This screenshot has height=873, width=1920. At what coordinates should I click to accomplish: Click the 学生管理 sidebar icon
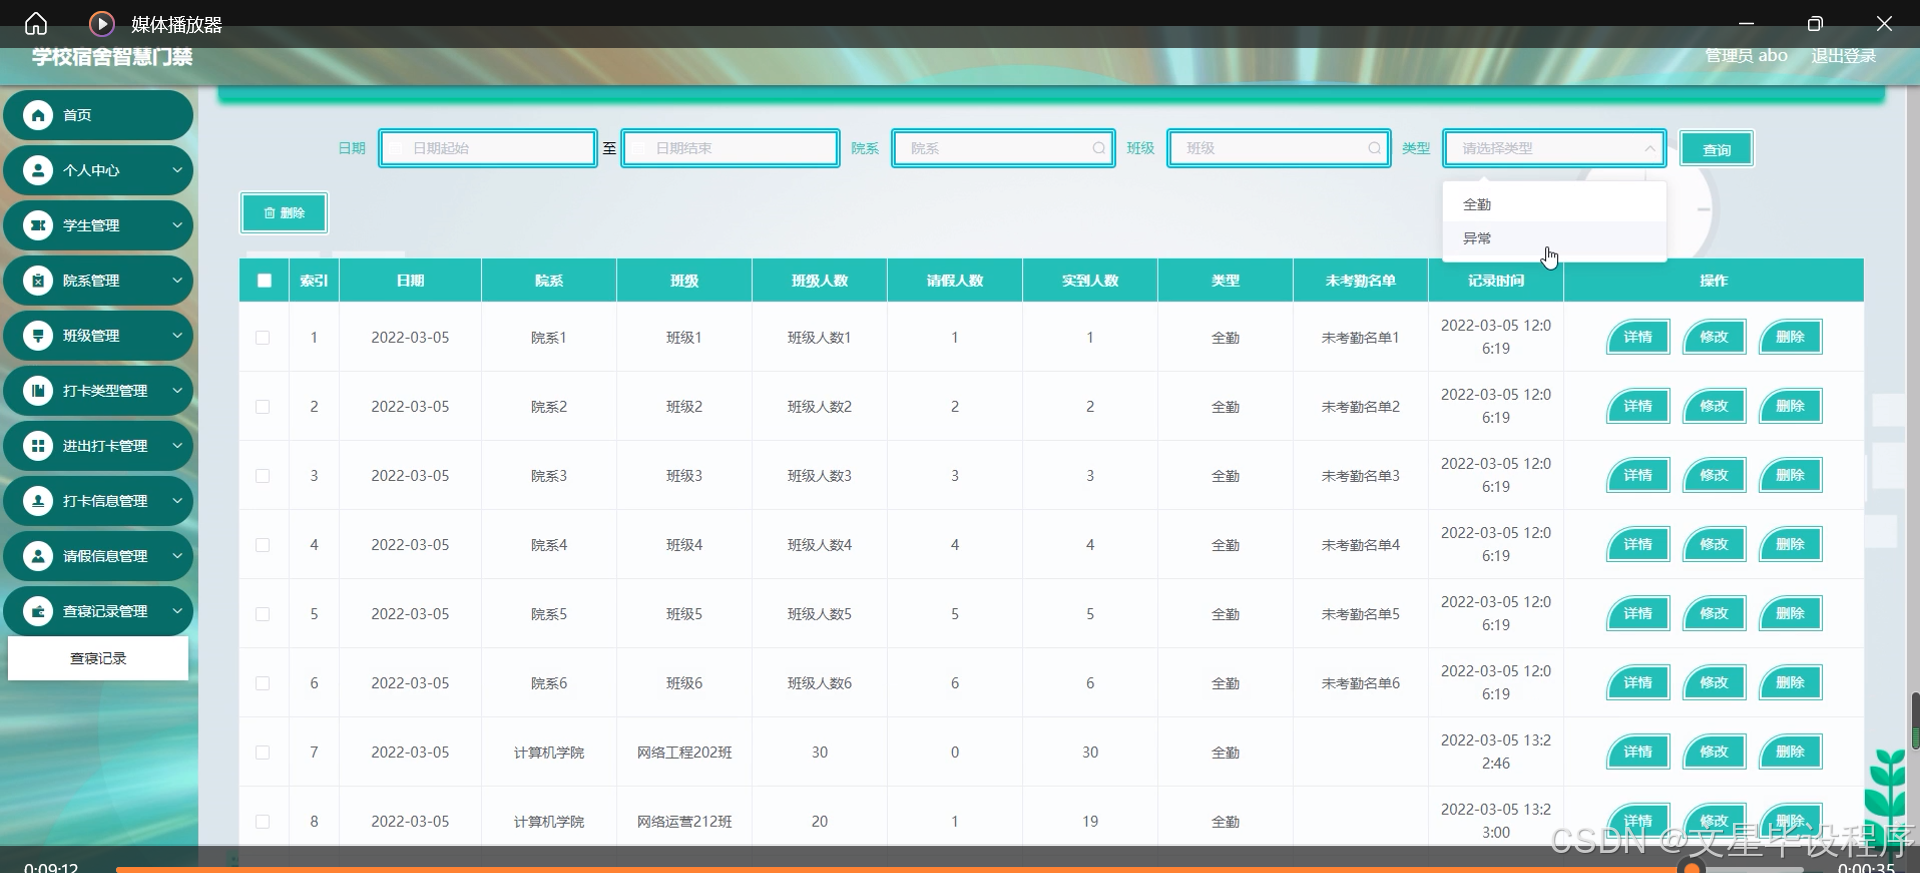click(38, 225)
